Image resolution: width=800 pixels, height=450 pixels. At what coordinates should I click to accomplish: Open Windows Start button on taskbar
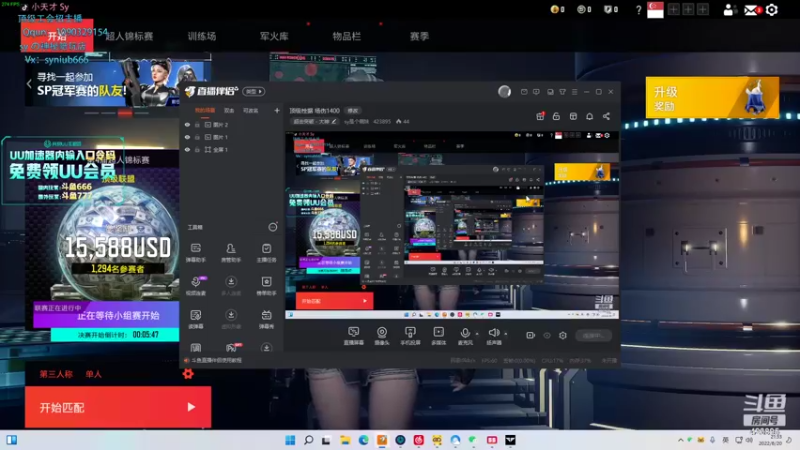click(290, 440)
